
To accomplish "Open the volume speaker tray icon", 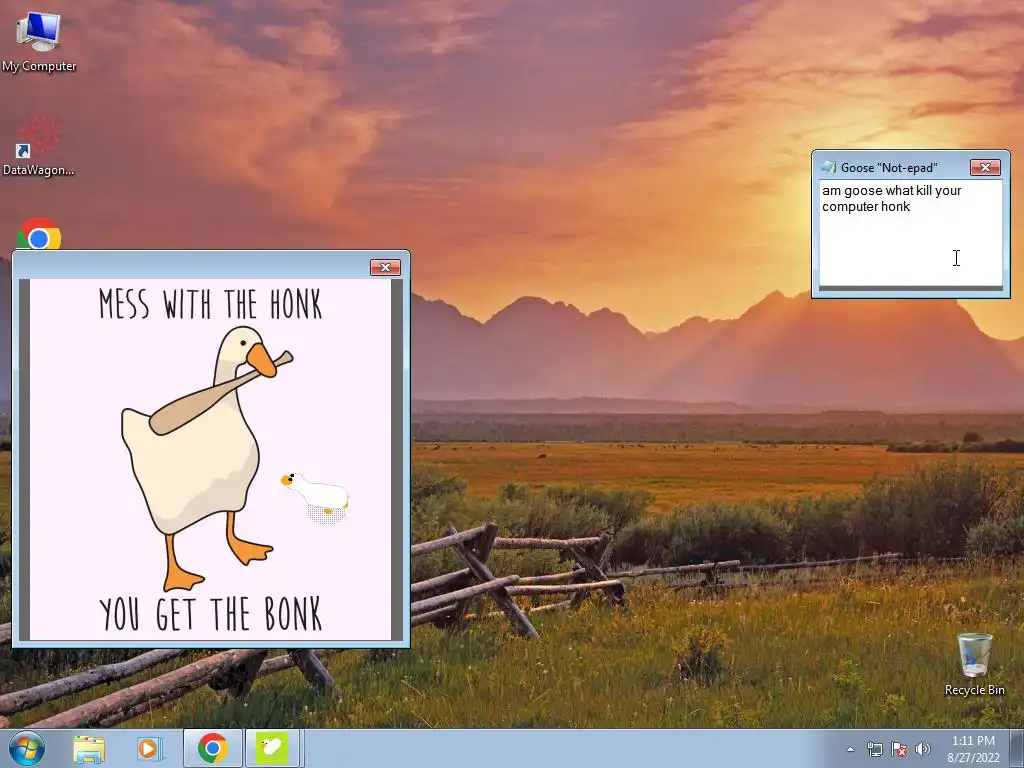I will click(922, 749).
